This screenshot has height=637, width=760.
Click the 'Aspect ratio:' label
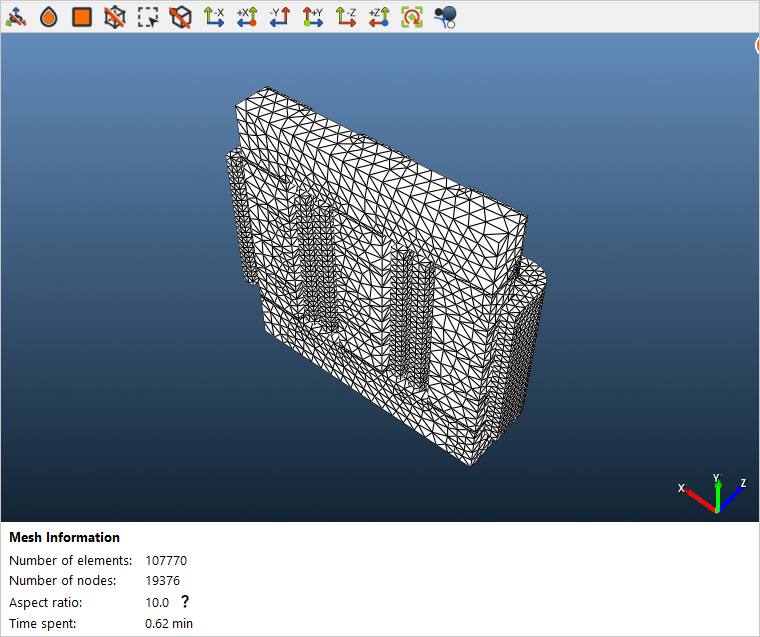(x=46, y=603)
